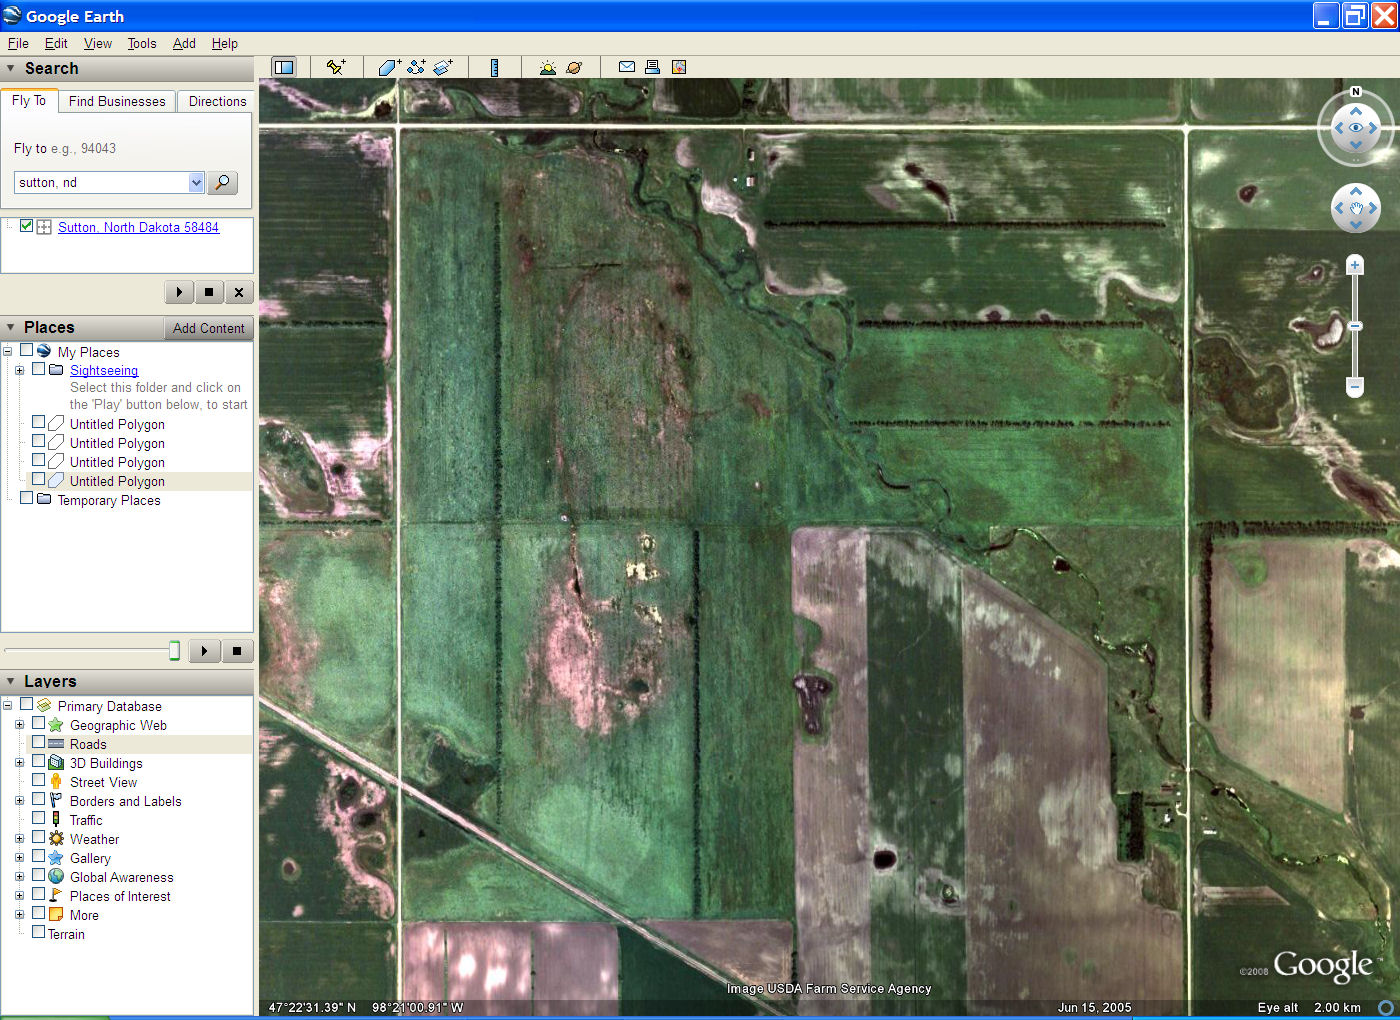The image size is (1400, 1020).
Task: Click the North N compass marker
Action: [x=1356, y=92]
